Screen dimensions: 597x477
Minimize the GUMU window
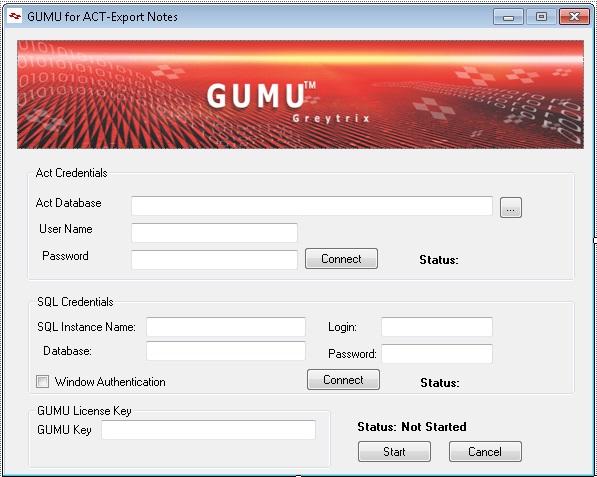pyautogui.click(x=508, y=17)
